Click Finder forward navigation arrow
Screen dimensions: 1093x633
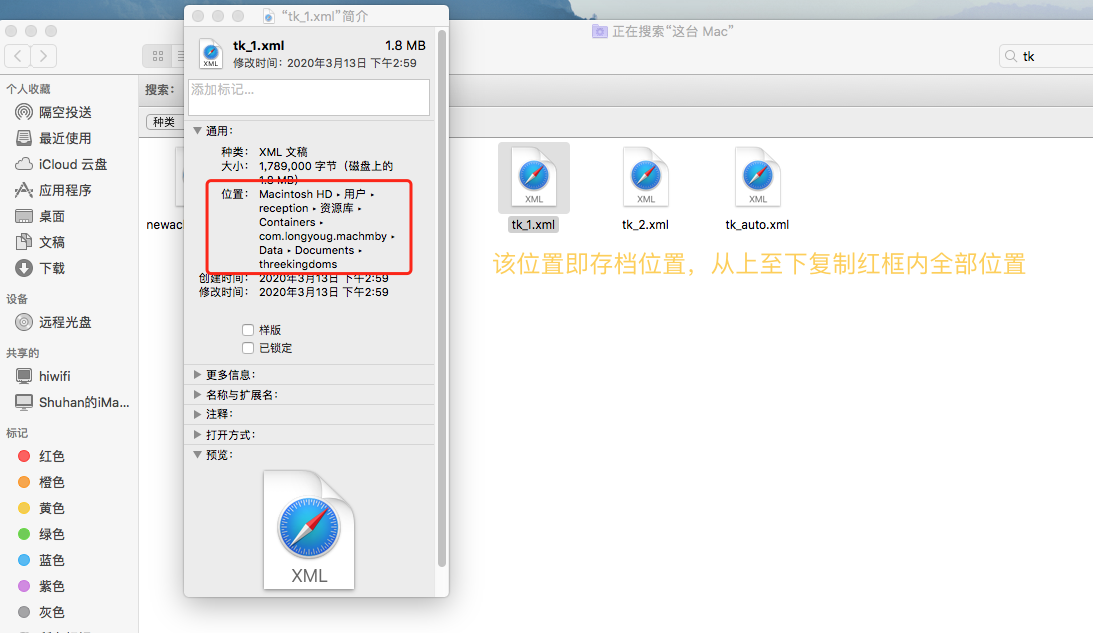pyautogui.click(x=43, y=56)
